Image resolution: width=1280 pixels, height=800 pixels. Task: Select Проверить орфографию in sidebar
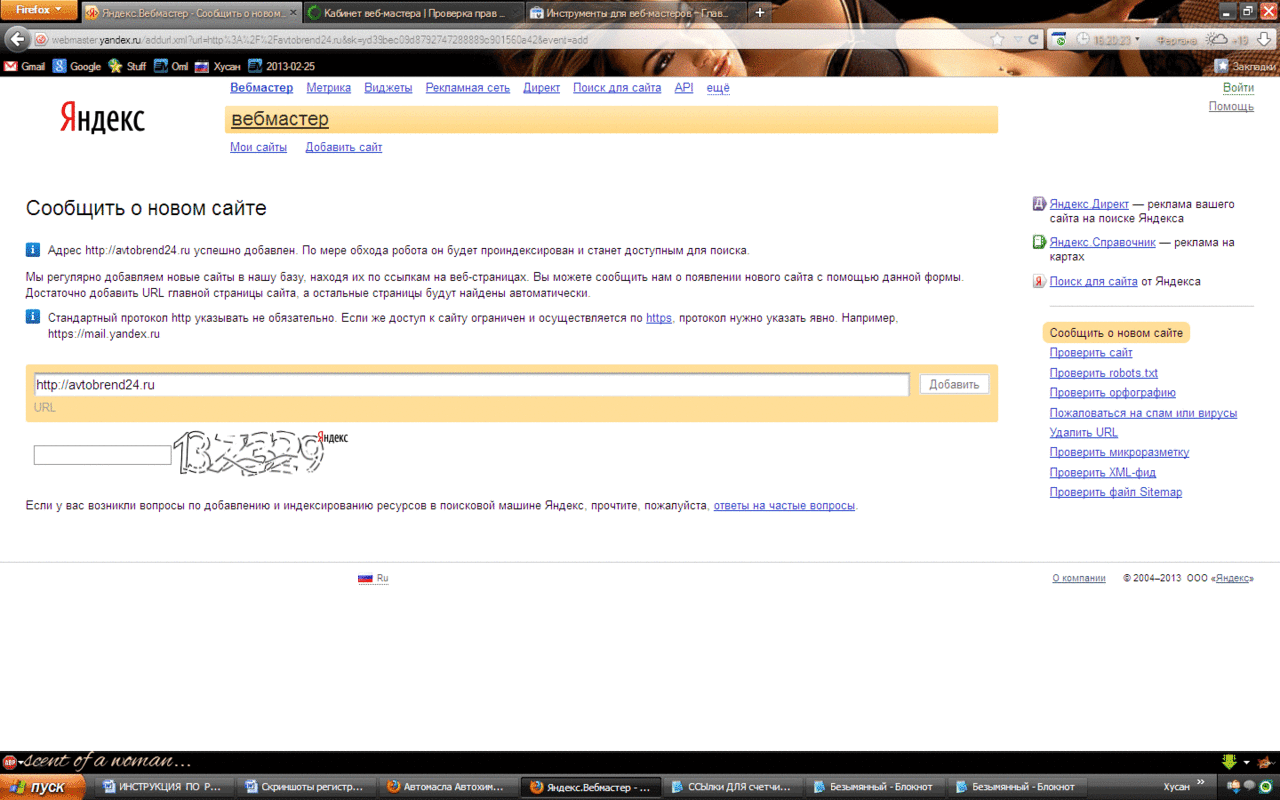click(x=1112, y=393)
